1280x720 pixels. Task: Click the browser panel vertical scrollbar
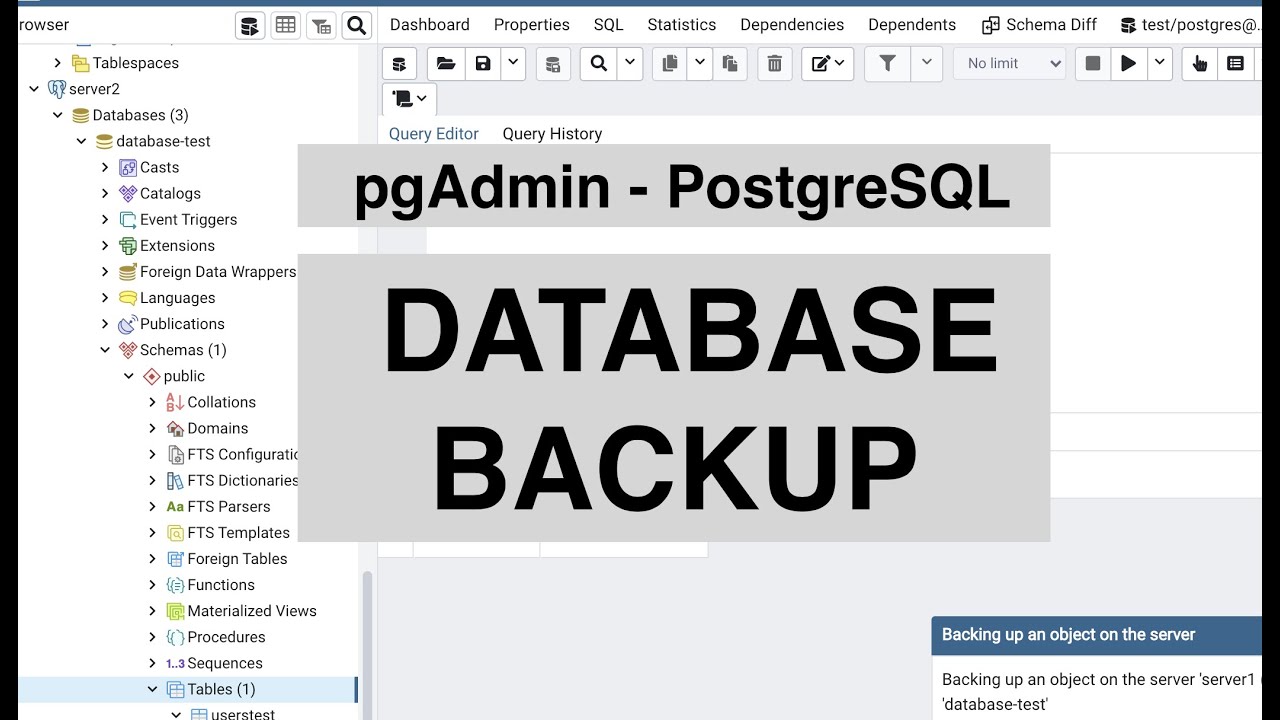click(367, 645)
